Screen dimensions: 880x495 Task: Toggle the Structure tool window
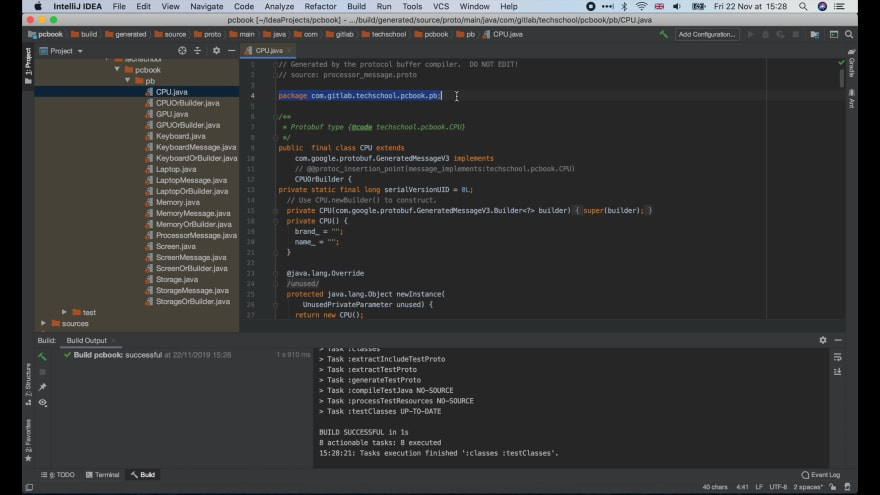[x=28, y=384]
